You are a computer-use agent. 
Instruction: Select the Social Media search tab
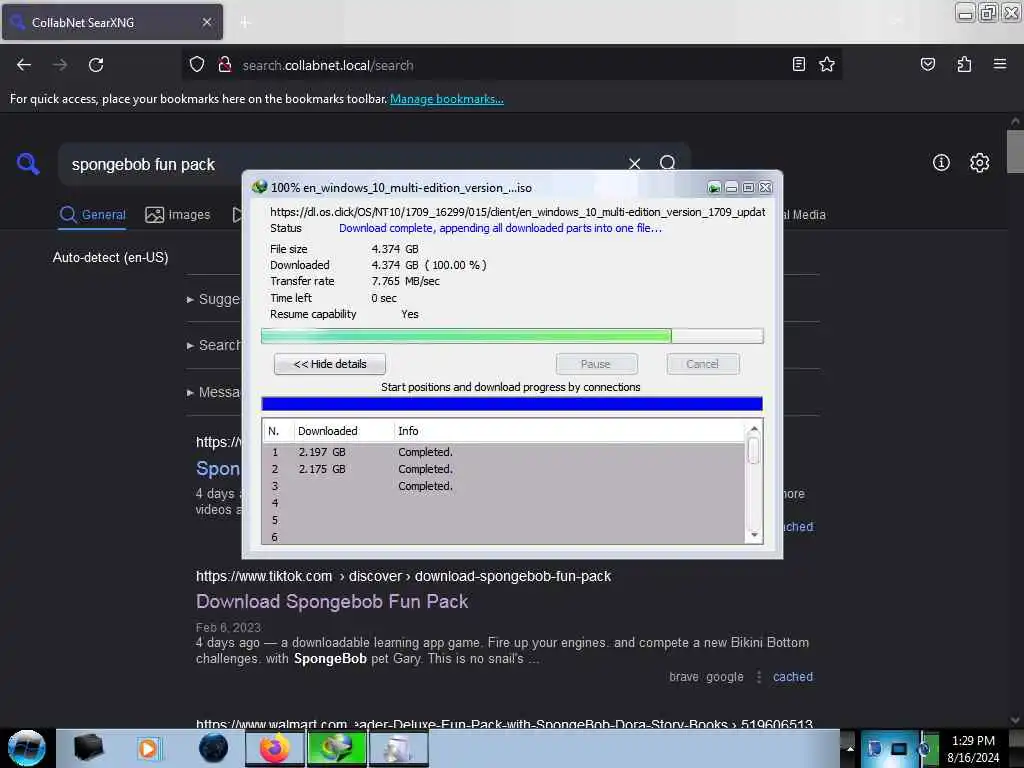click(805, 214)
